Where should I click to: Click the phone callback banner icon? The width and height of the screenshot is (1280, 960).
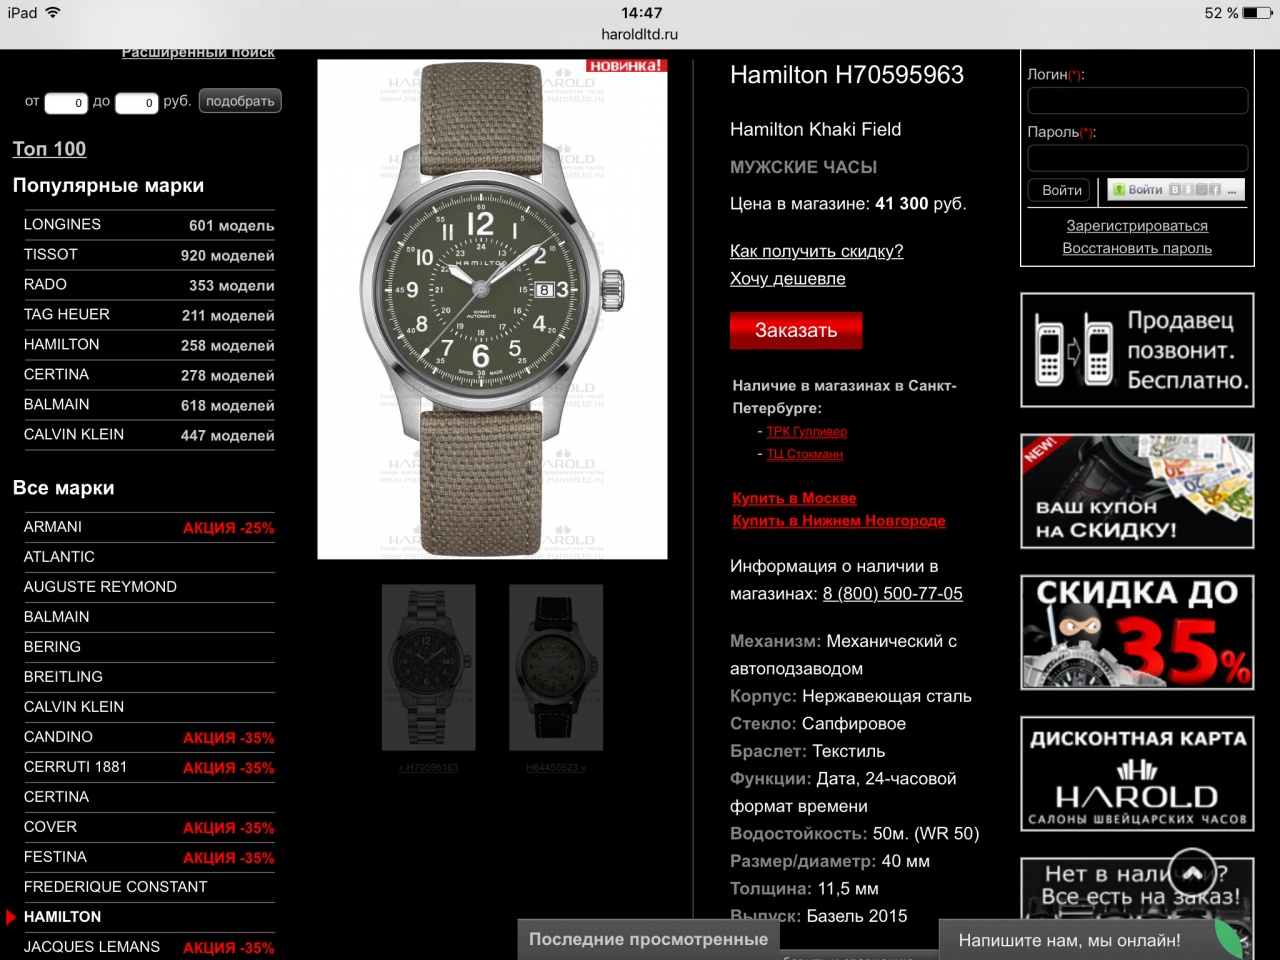pyautogui.click(x=1073, y=351)
